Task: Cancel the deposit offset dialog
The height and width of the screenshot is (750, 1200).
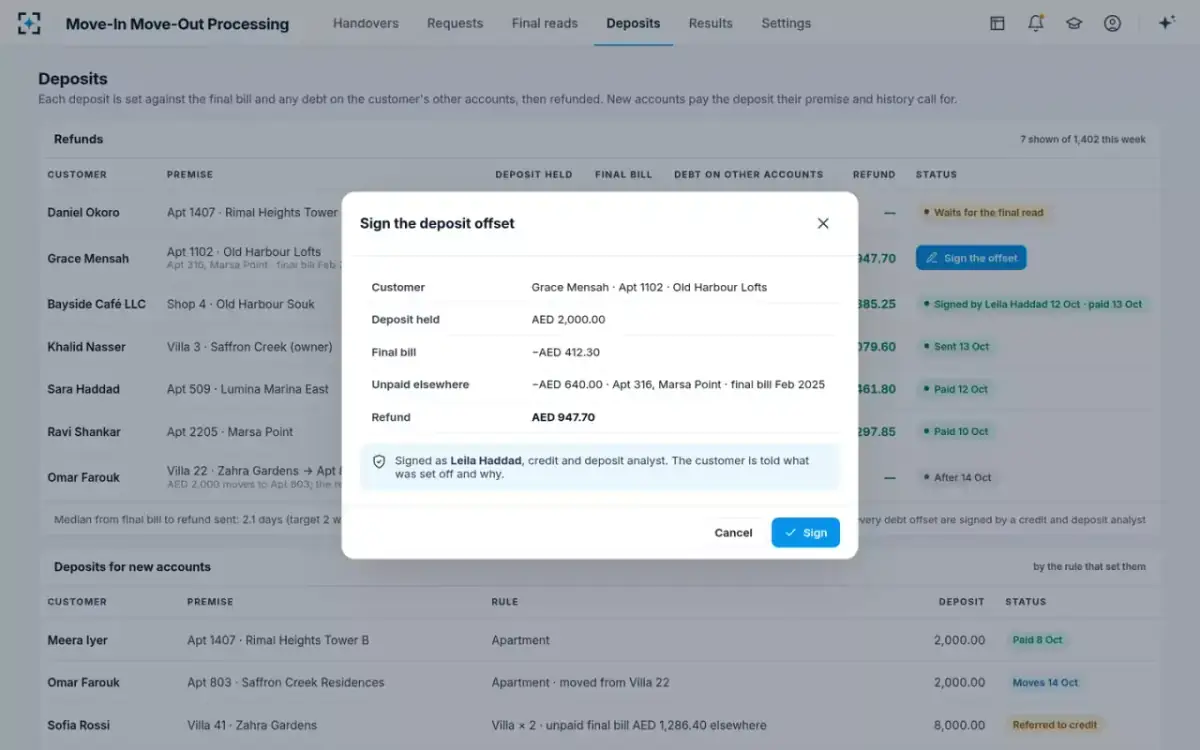Action: pyautogui.click(x=733, y=533)
